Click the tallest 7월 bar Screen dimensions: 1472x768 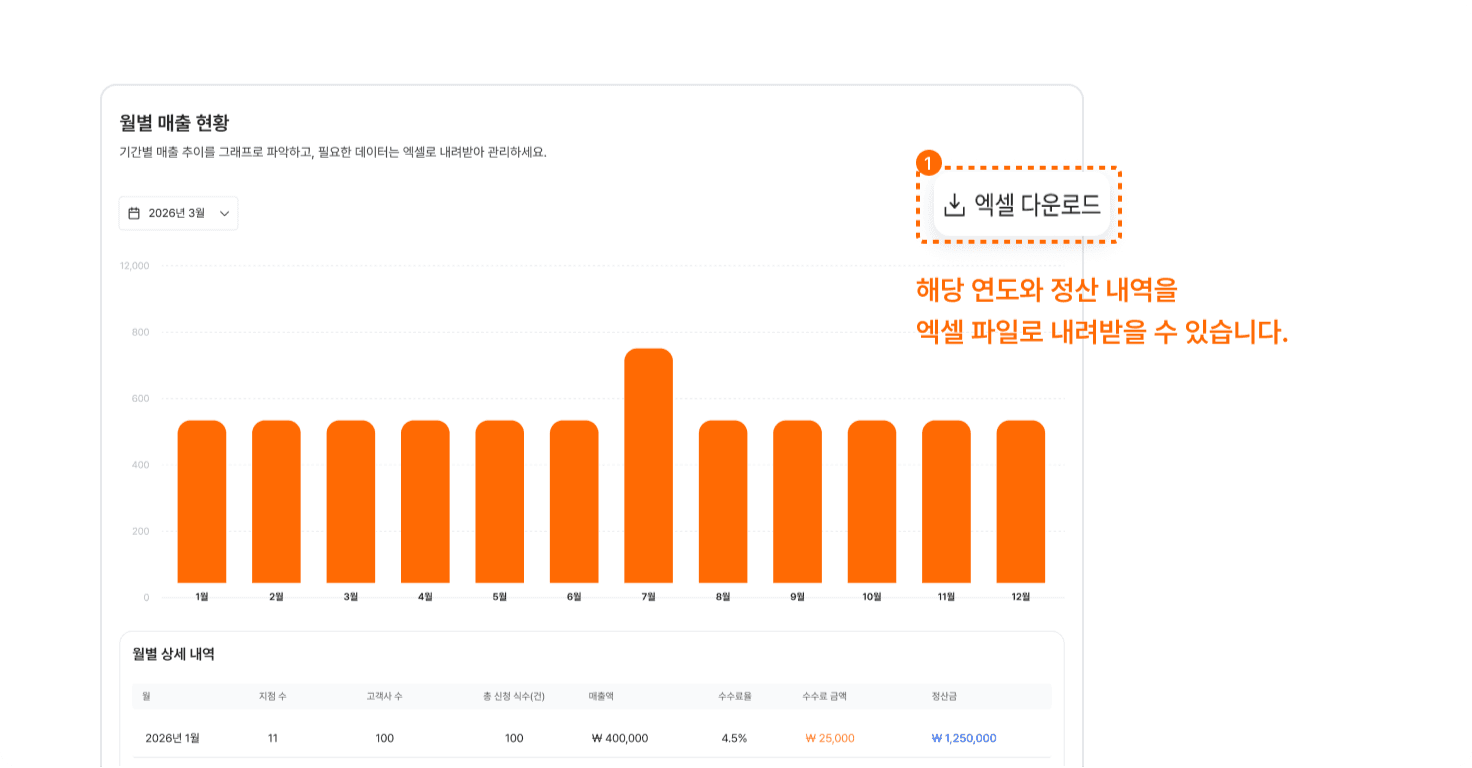[x=648, y=466]
